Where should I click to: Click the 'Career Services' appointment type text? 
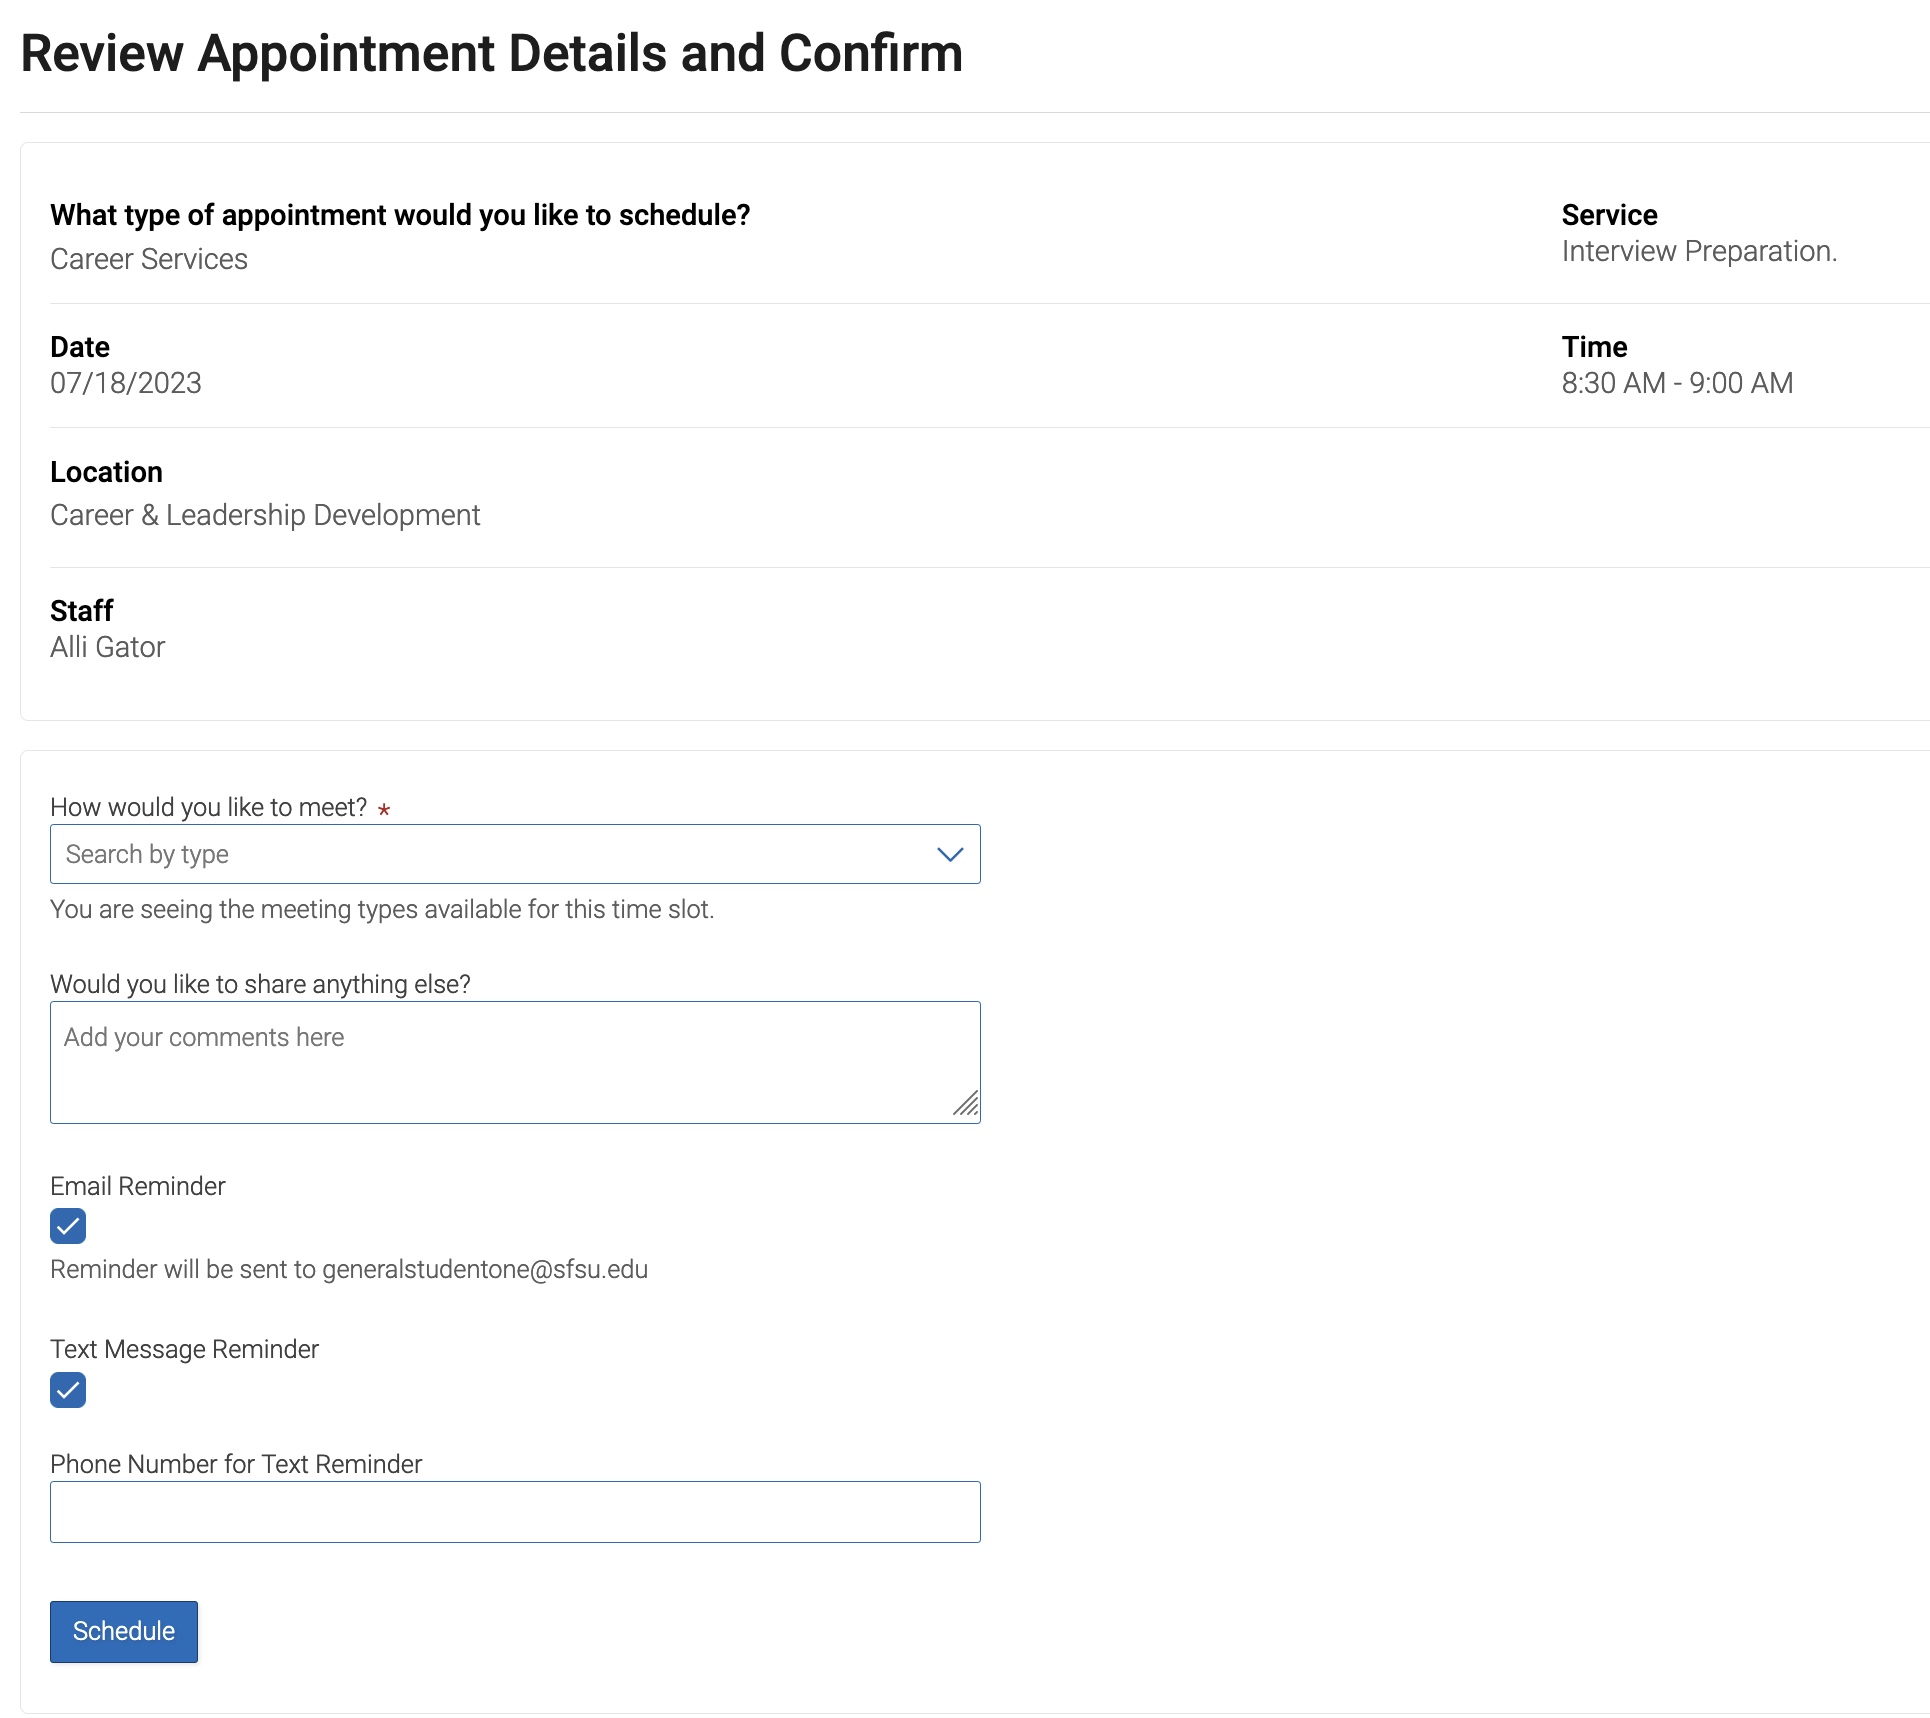149,259
